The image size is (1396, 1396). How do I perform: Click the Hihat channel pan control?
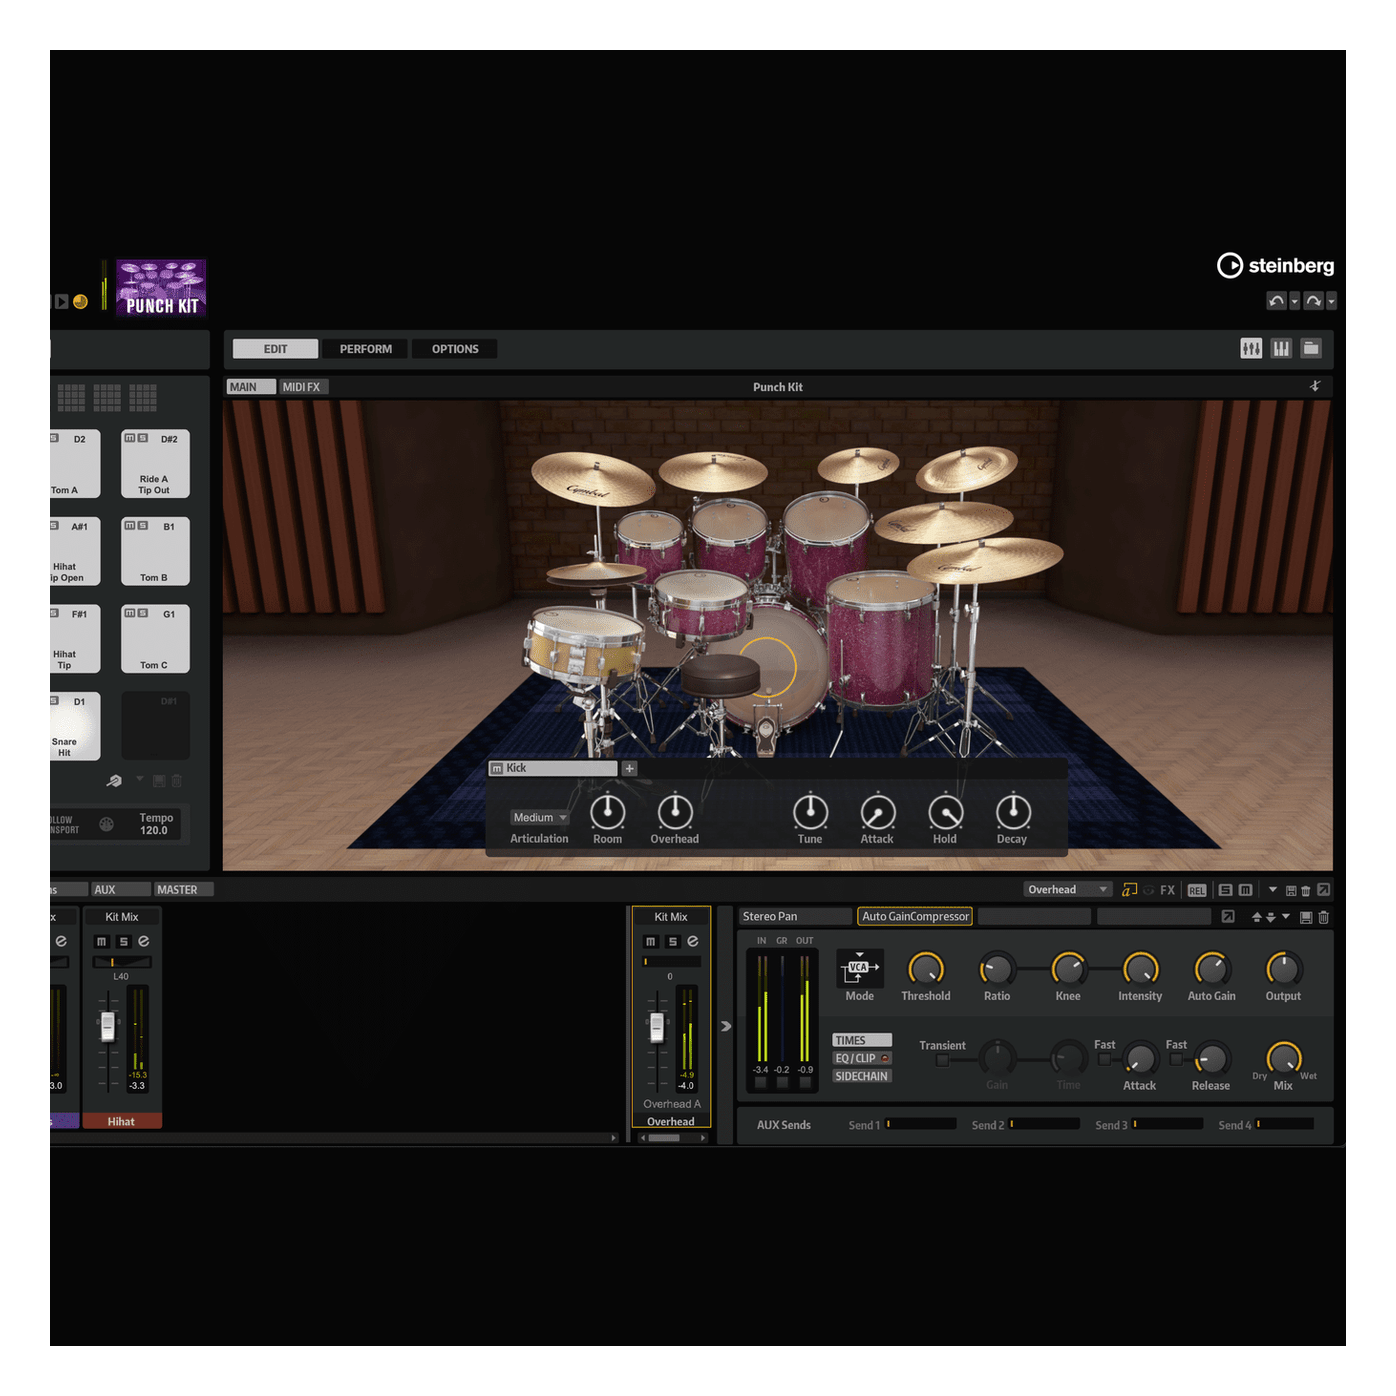(x=122, y=962)
